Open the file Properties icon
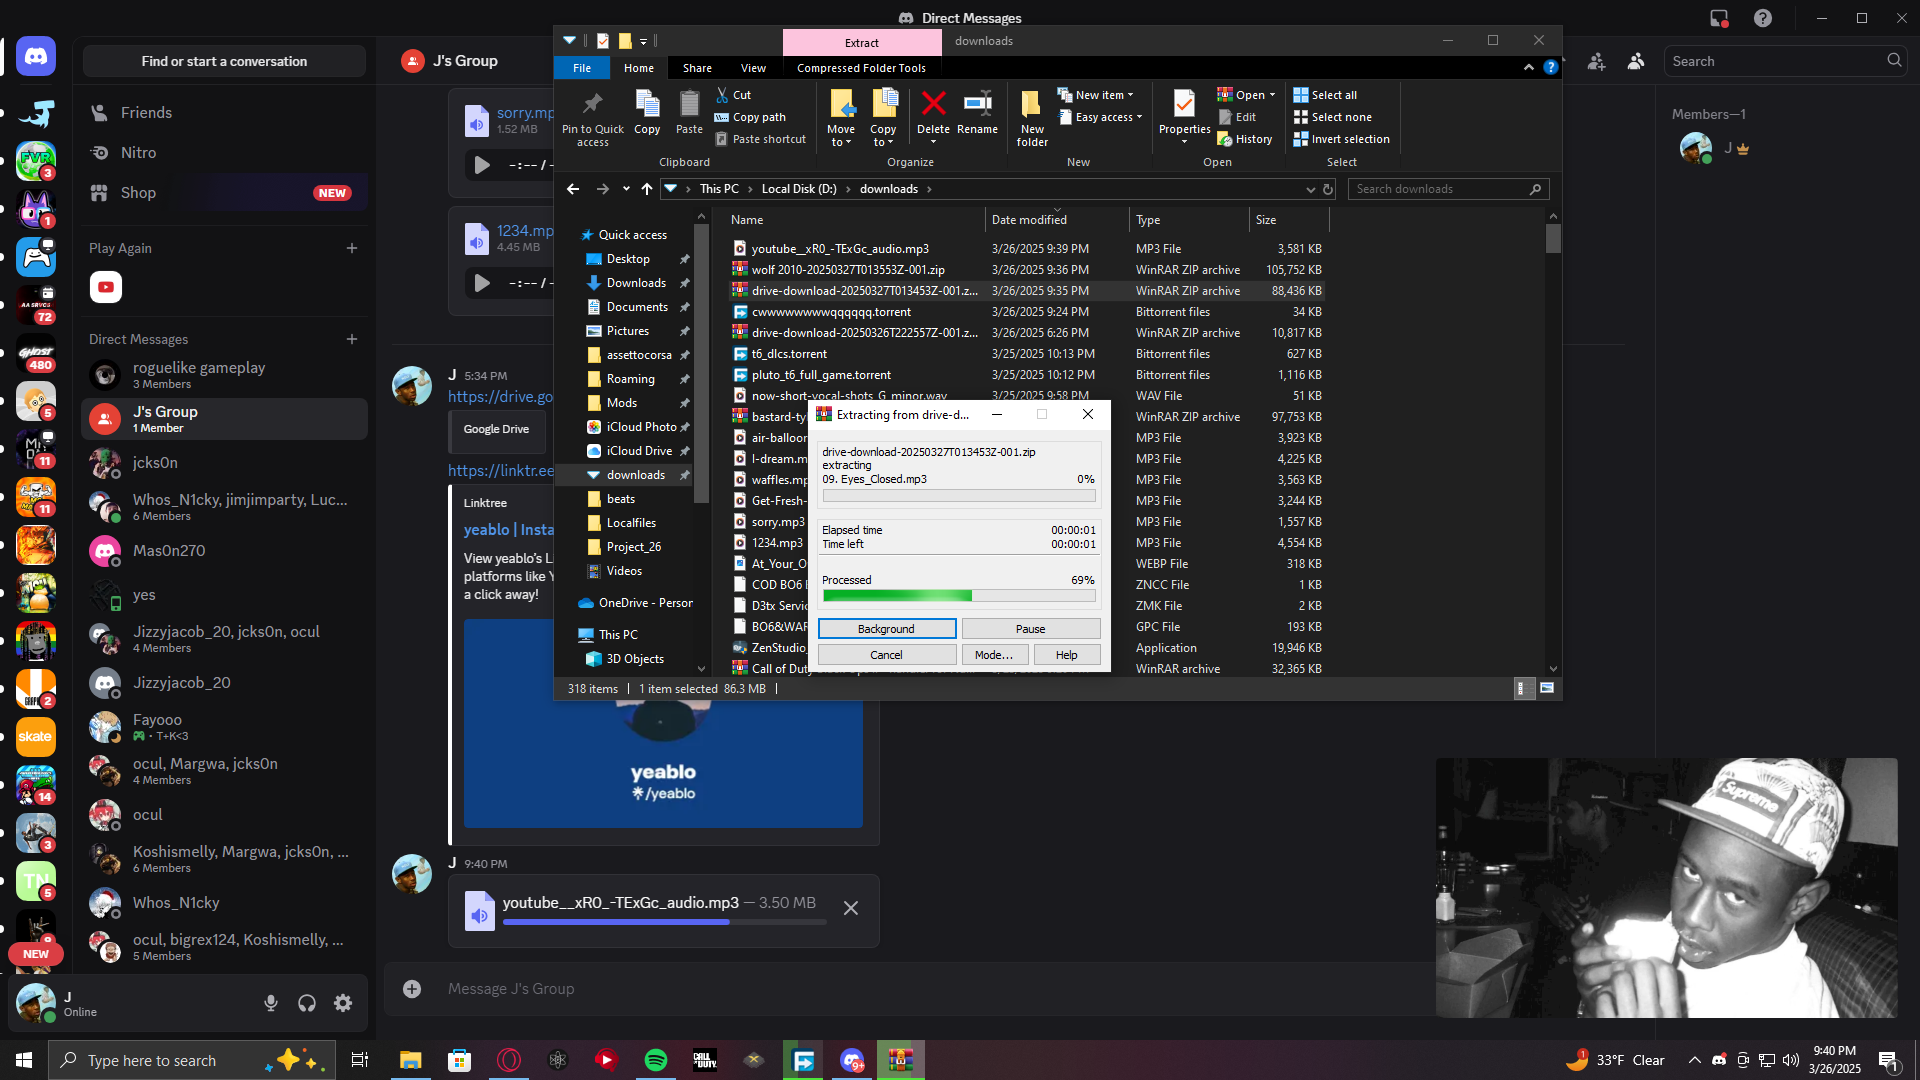Screen dimensions: 1920x1080 click(1184, 105)
